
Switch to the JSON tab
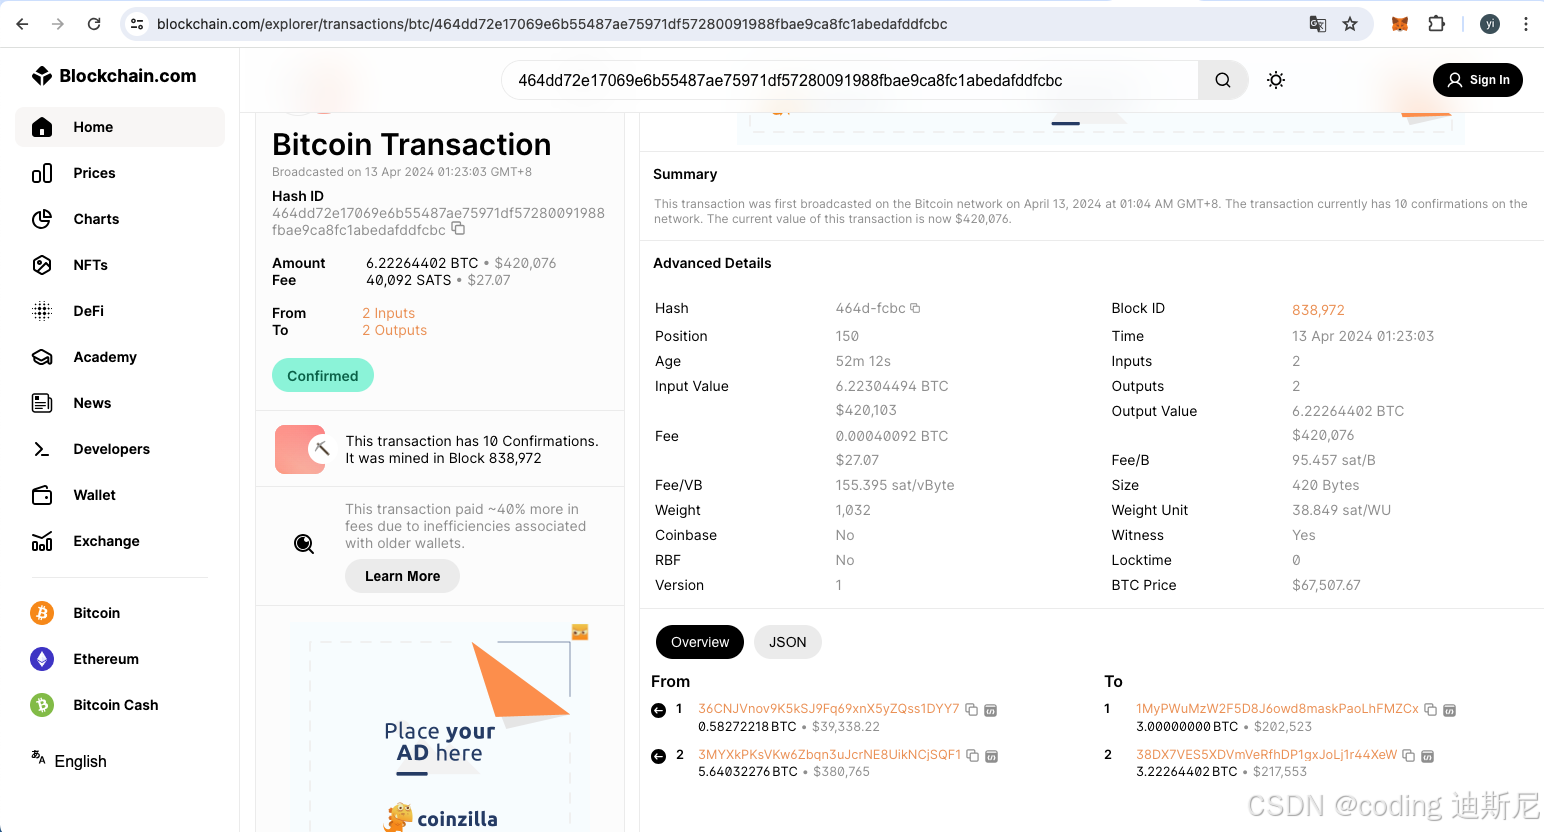[787, 642]
